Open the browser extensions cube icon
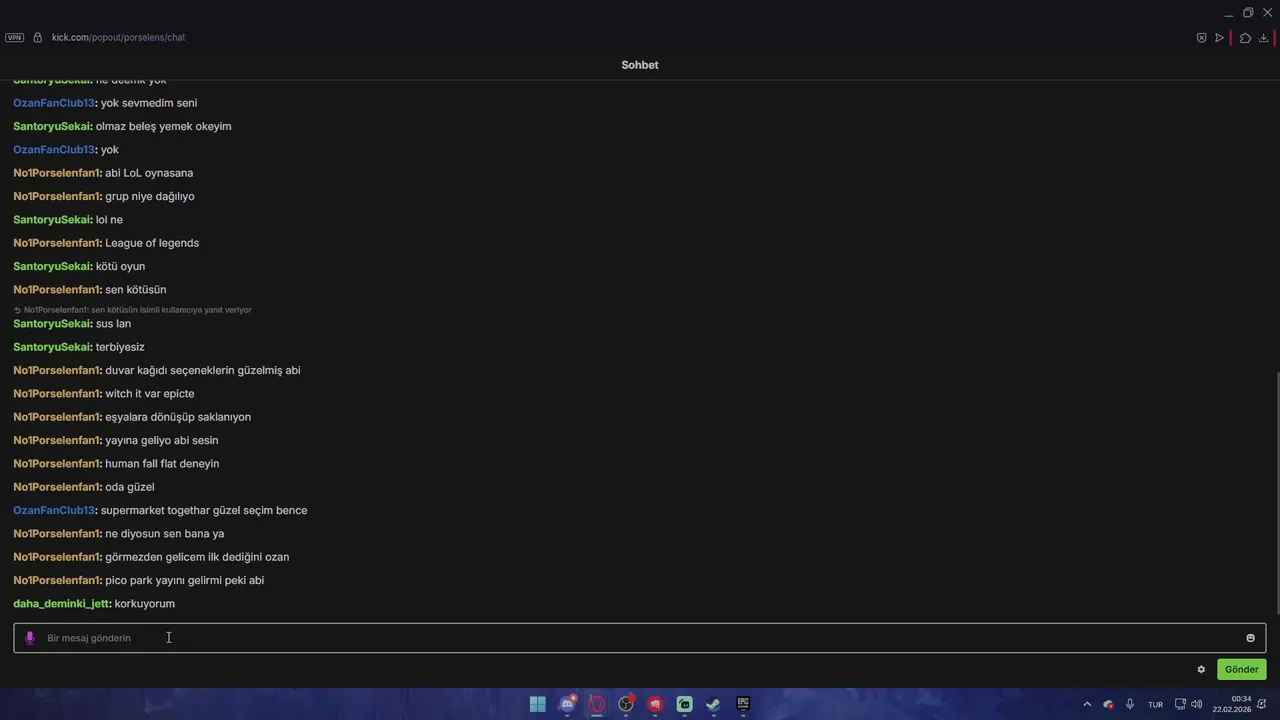Screen dimensions: 1280x720 1245,38
